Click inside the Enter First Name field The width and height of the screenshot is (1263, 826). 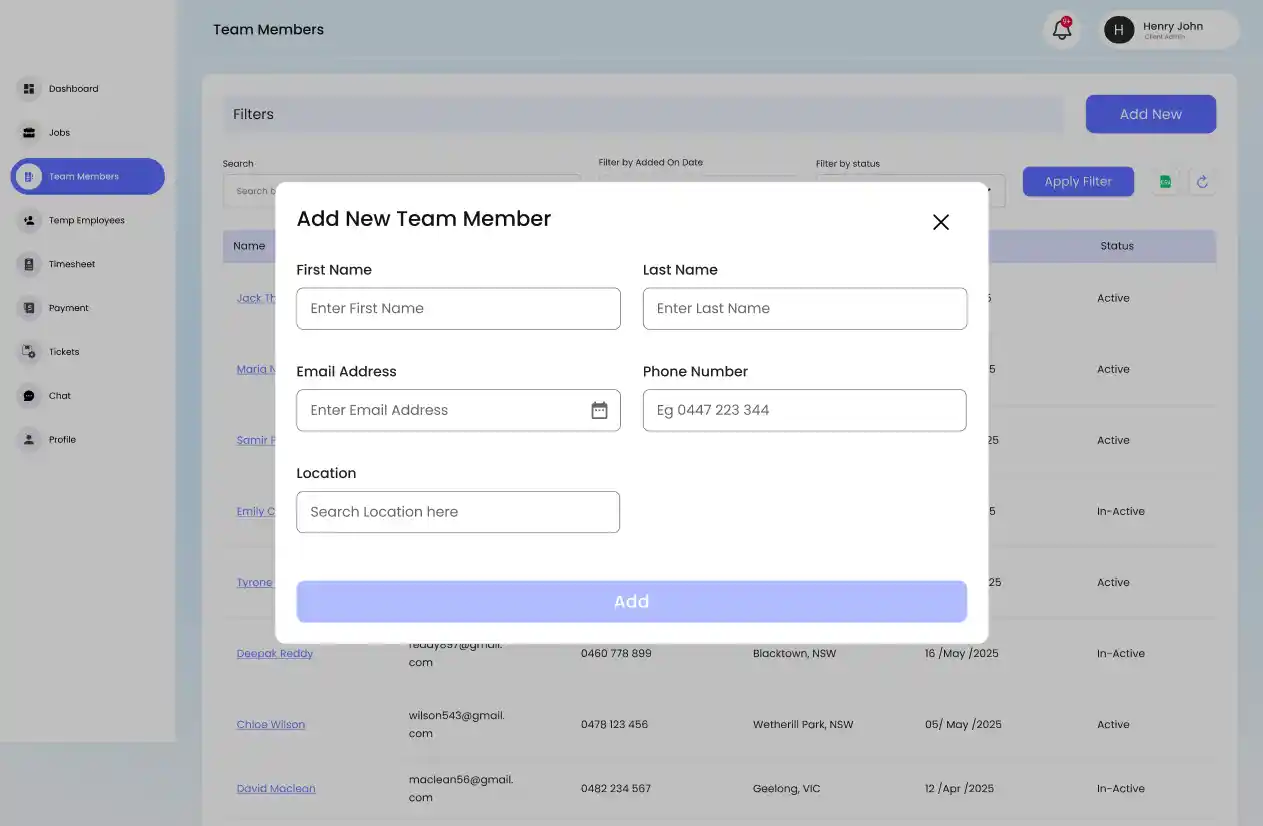[458, 308]
